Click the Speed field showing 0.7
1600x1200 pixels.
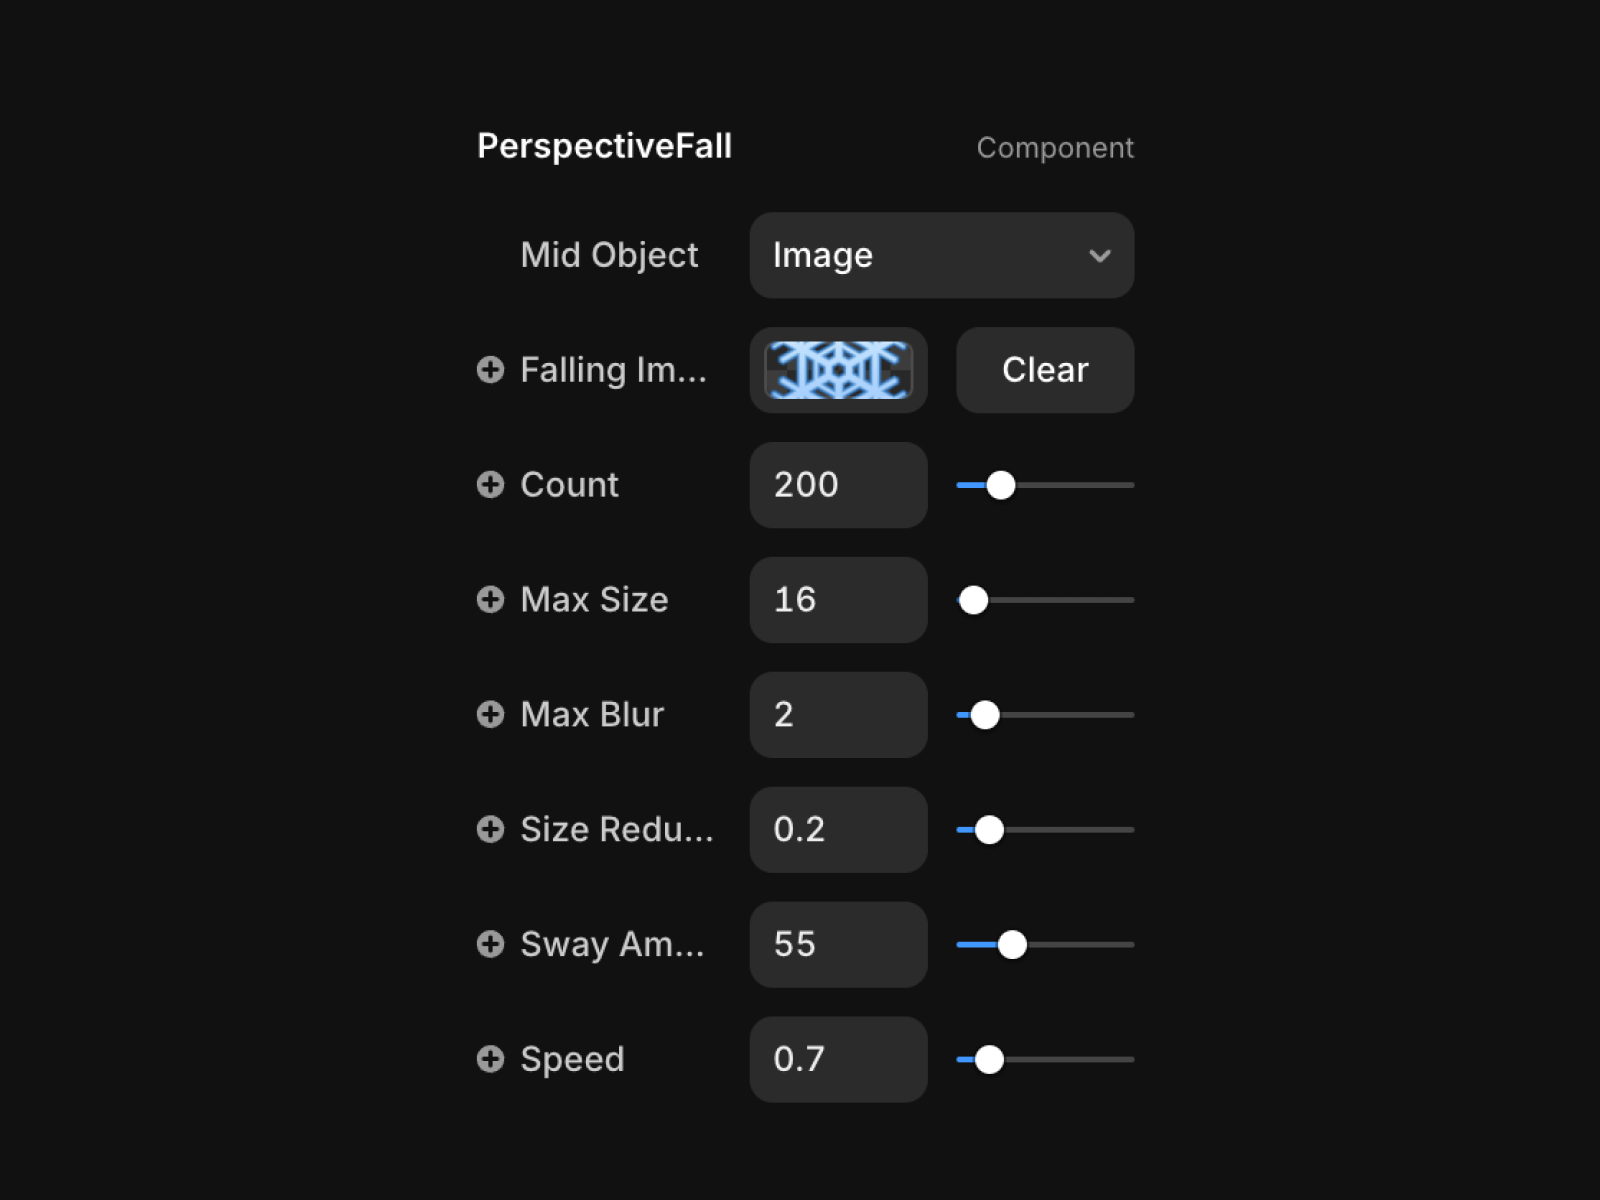click(839, 1060)
